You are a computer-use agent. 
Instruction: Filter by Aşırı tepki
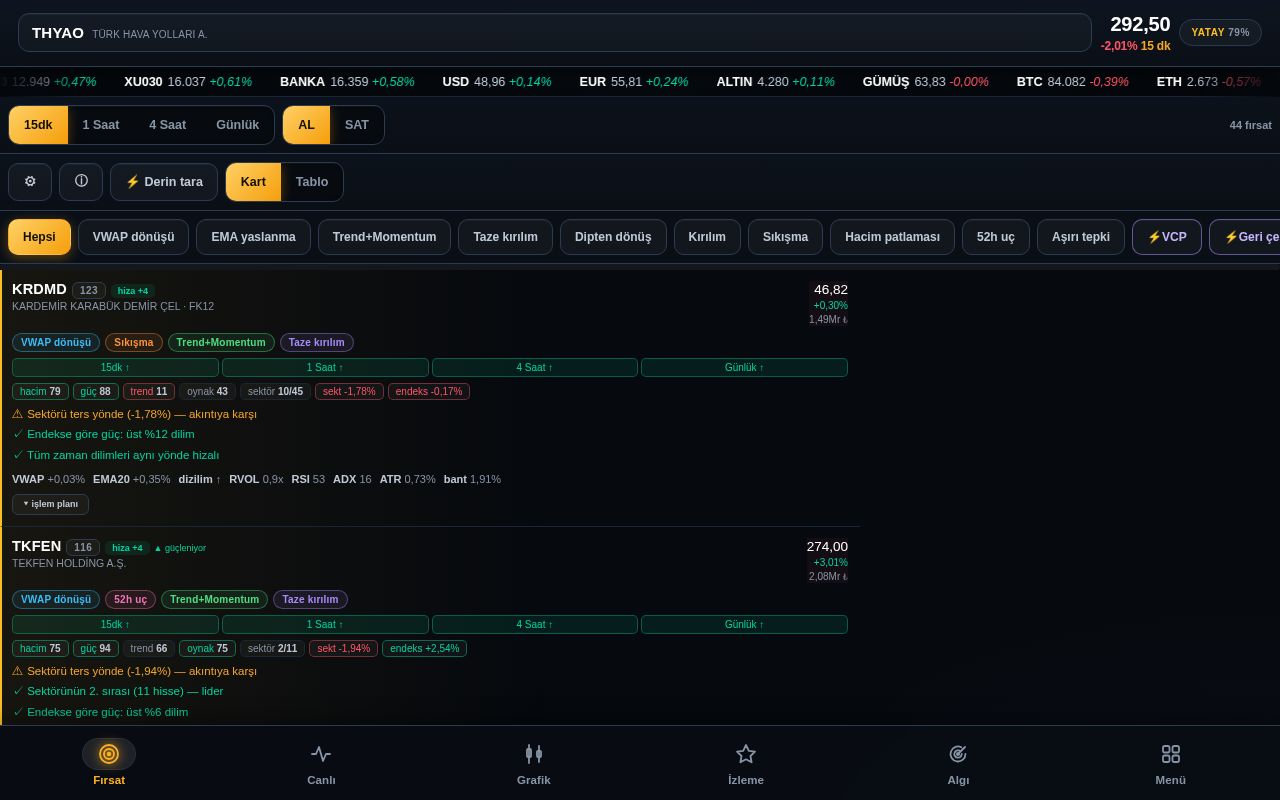1081,237
